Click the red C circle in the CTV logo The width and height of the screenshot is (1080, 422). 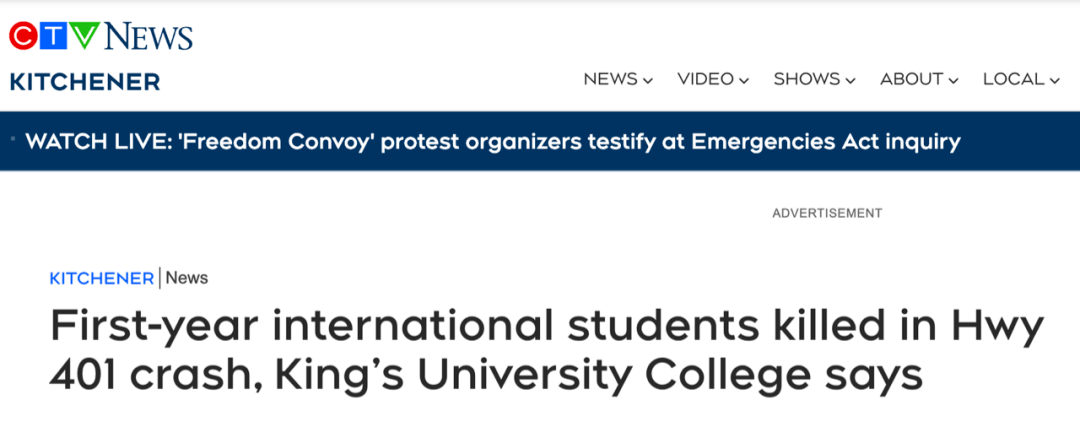23,36
